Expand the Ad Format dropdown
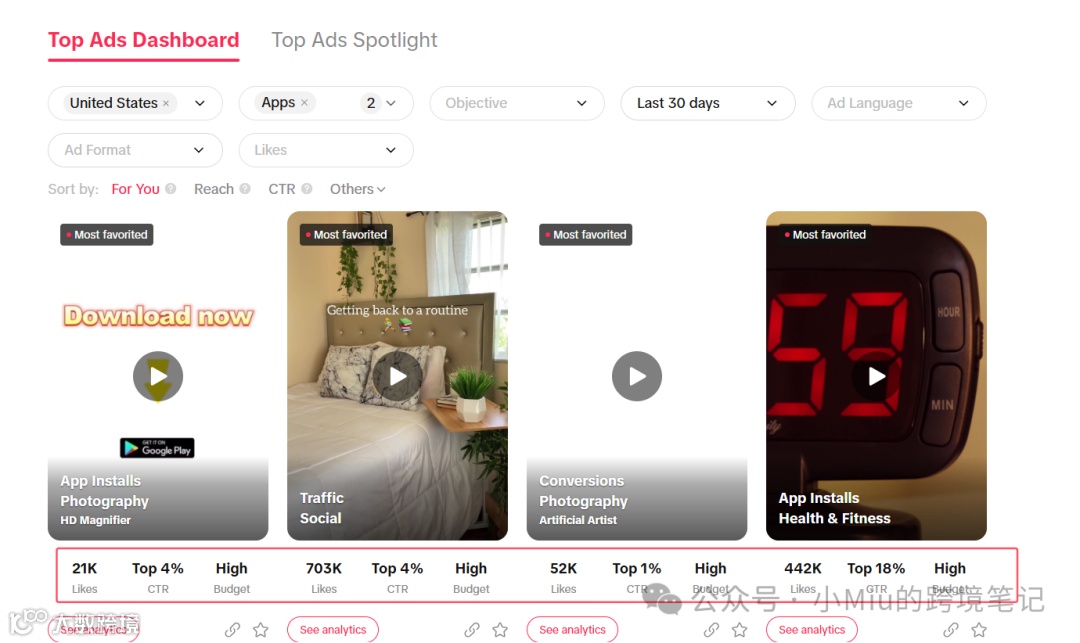Image resolution: width=1080 pixels, height=643 pixels. click(135, 150)
